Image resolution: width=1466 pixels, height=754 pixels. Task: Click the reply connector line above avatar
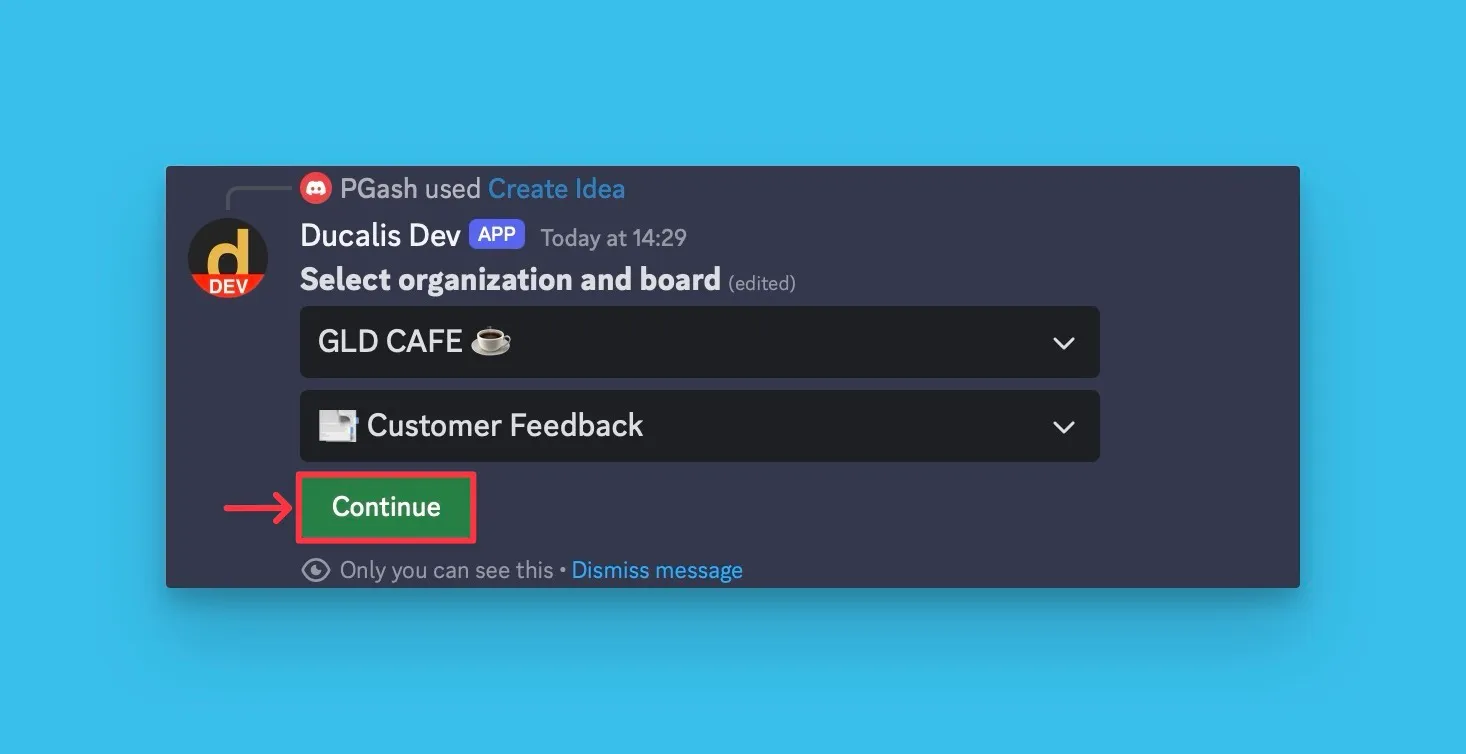coord(258,198)
